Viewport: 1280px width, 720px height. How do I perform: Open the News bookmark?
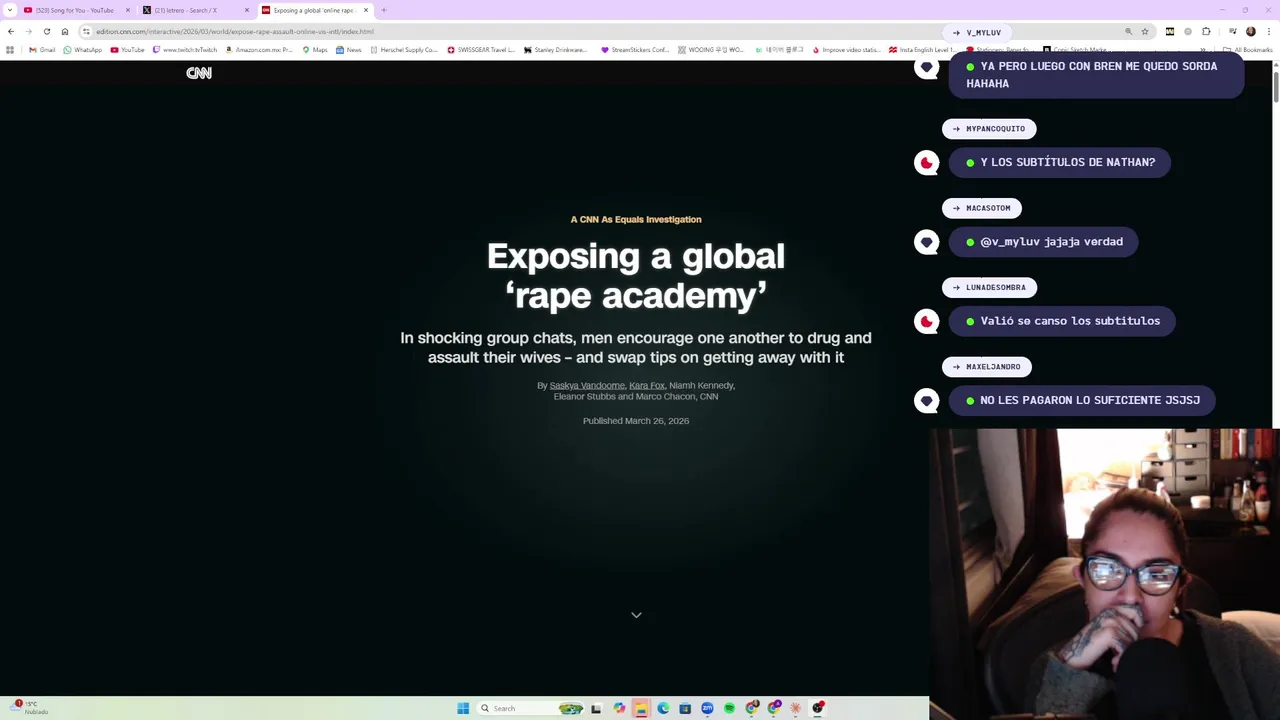[x=349, y=50]
